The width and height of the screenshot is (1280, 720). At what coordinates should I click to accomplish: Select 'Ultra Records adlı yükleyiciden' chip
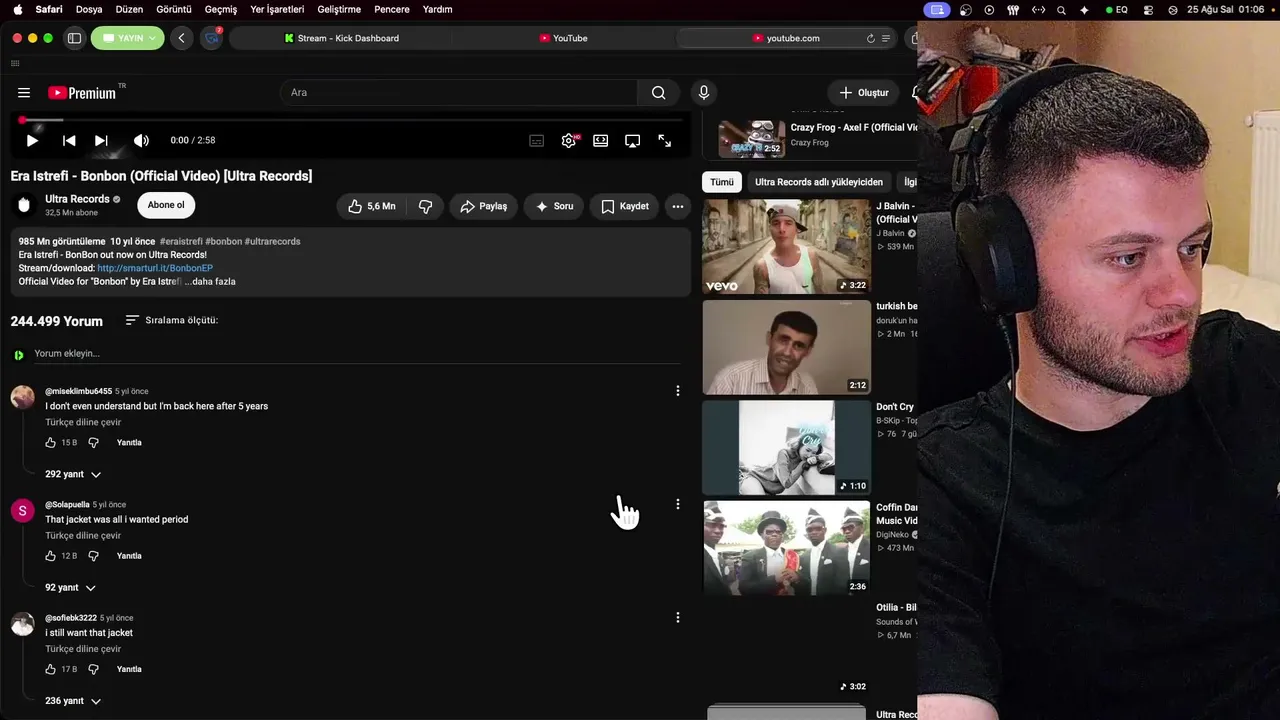click(x=819, y=182)
